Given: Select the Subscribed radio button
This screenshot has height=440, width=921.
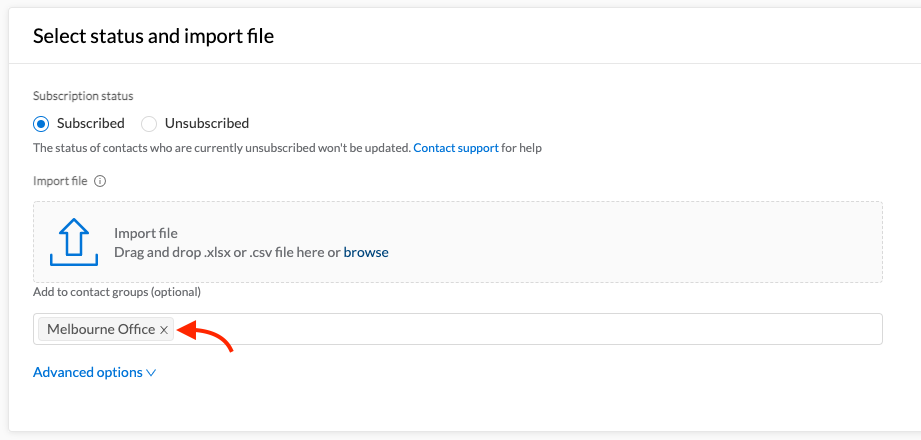Looking at the screenshot, I should [x=41, y=124].
